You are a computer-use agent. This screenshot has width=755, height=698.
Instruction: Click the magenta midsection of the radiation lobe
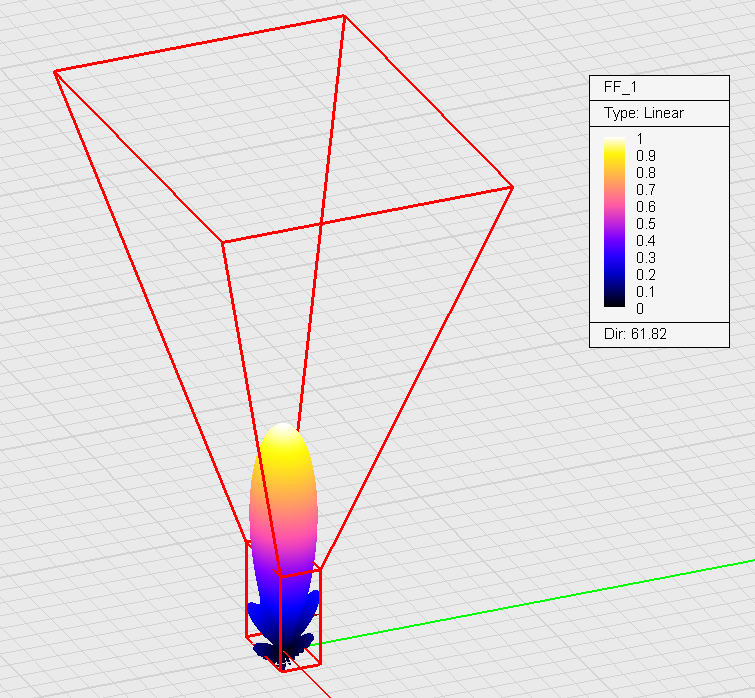[283, 530]
